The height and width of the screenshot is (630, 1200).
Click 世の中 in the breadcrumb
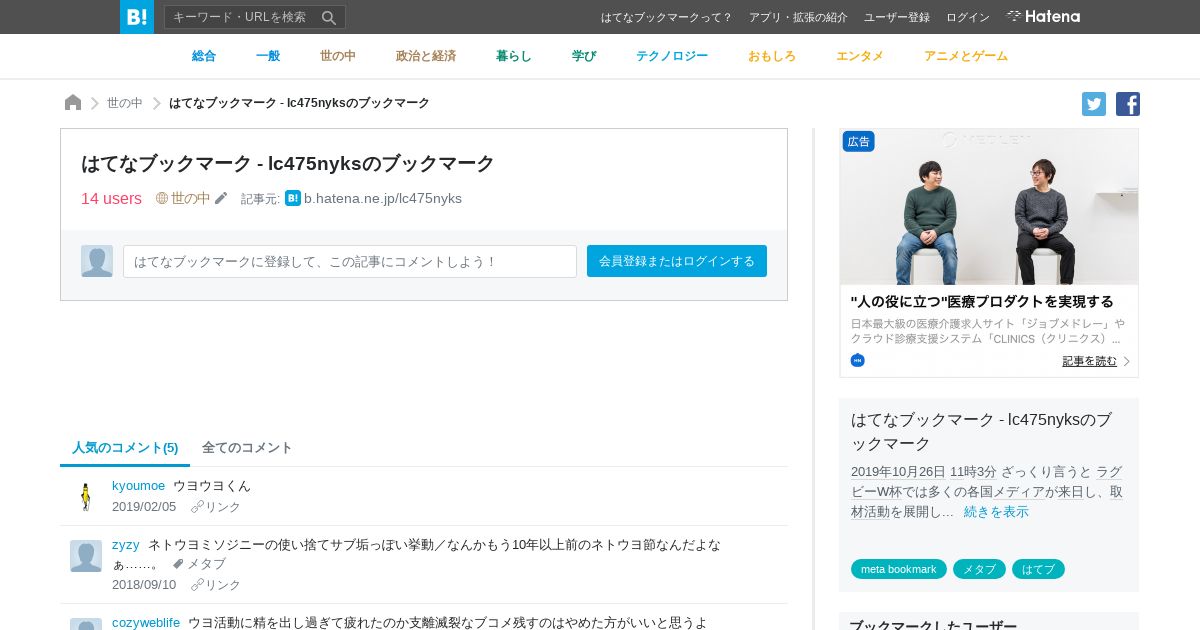coord(125,103)
